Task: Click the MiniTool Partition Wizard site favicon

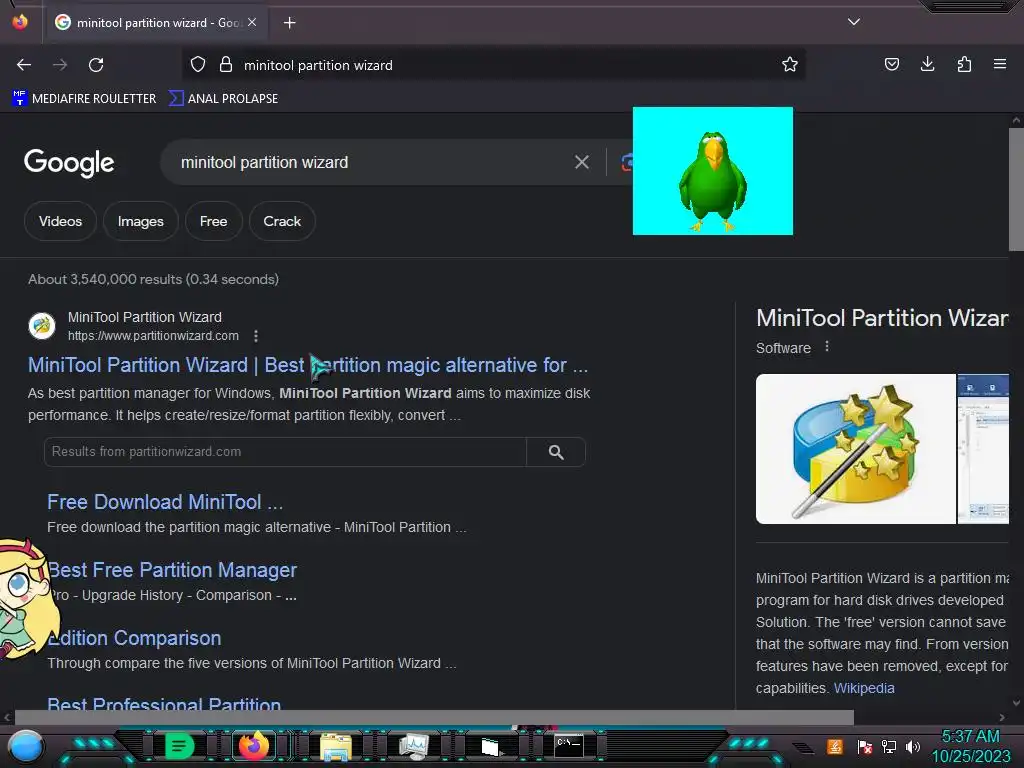Action: pos(42,326)
